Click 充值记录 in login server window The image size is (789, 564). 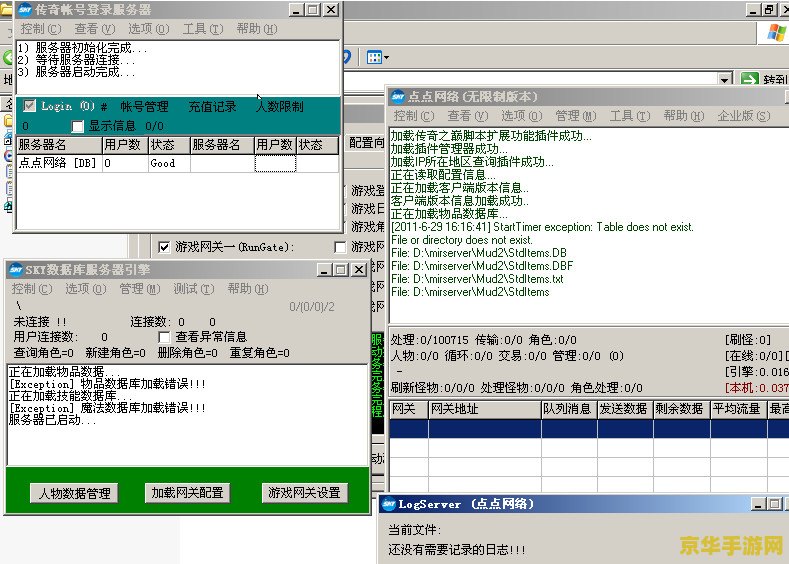[212, 107]
